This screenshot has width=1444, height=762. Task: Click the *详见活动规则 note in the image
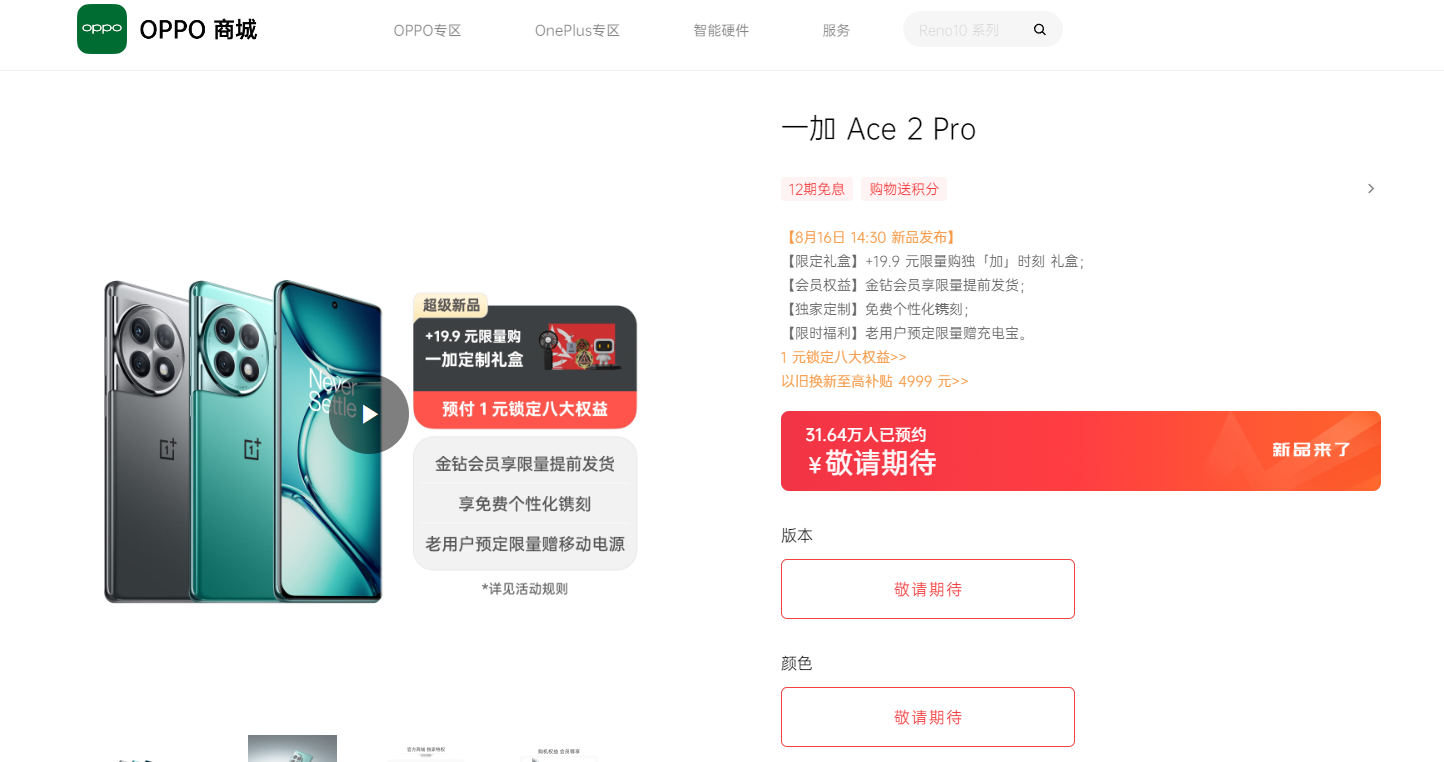click(x=525, y=589)
